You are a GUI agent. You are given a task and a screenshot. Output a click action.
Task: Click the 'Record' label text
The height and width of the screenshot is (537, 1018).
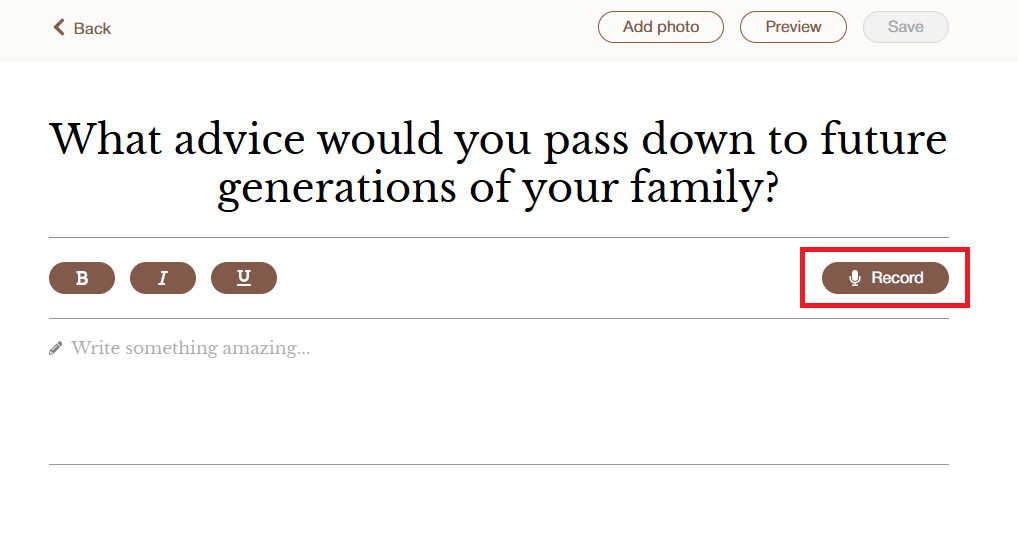(x=897, y=278)
